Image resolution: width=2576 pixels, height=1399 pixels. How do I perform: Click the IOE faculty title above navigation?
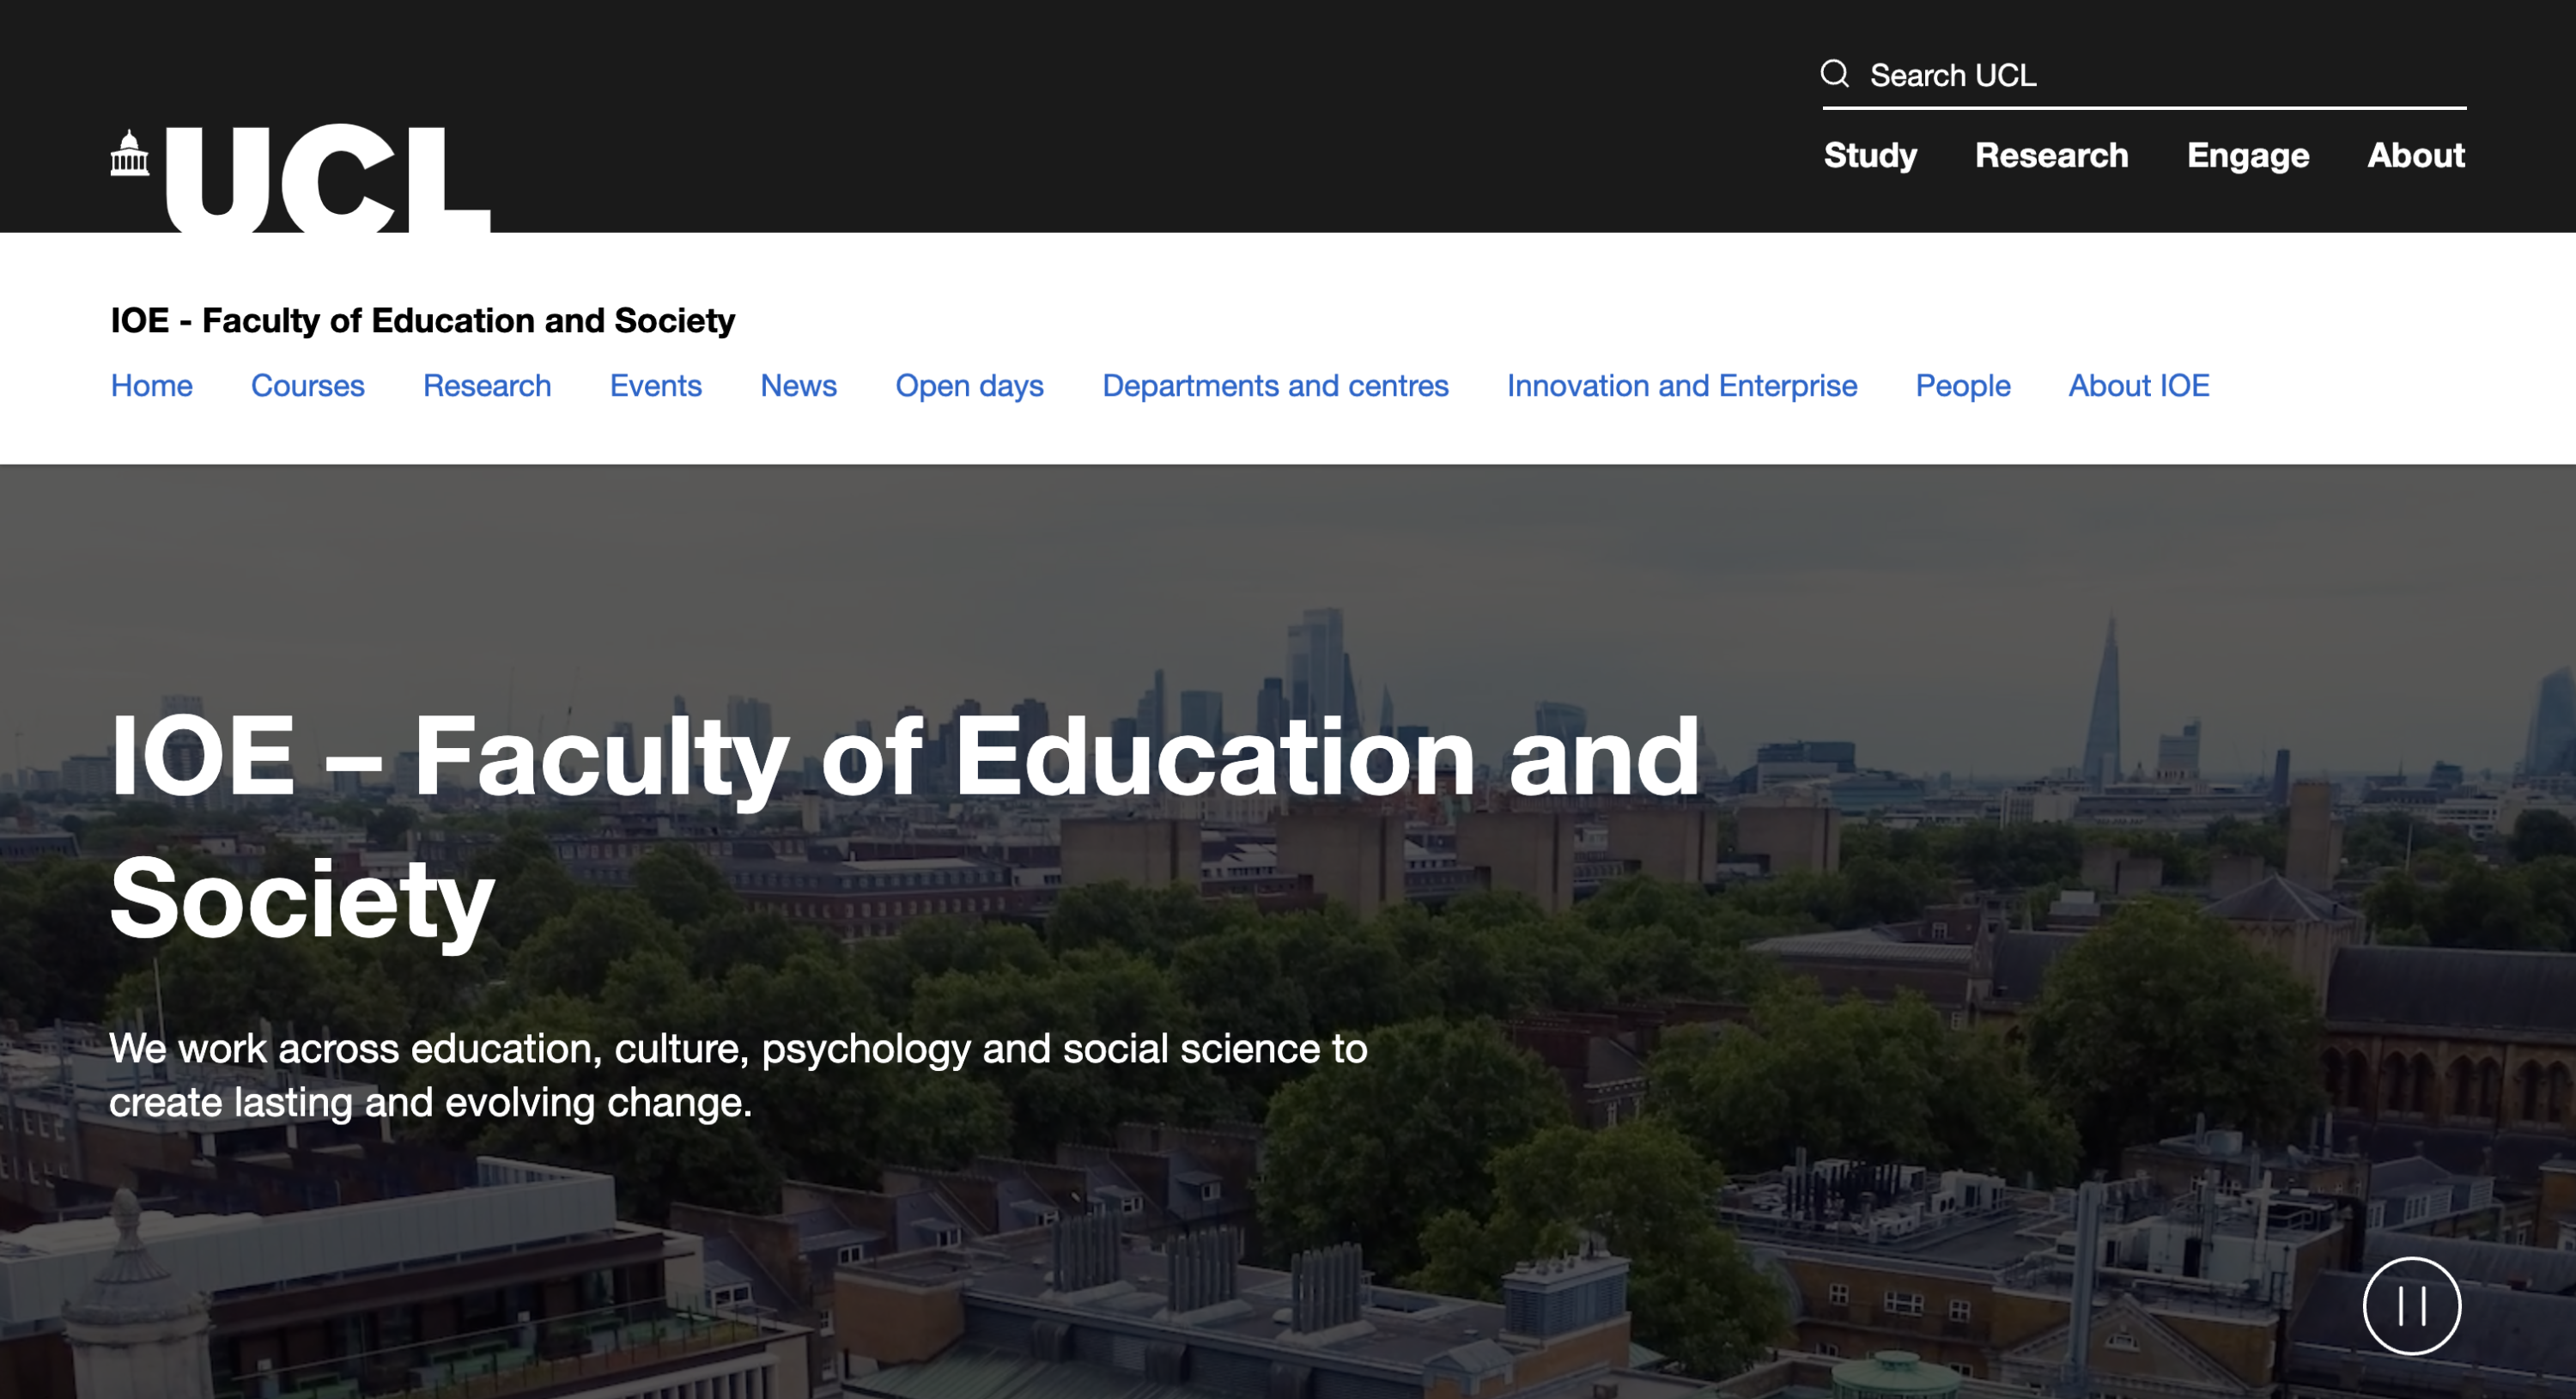(422, 321)
